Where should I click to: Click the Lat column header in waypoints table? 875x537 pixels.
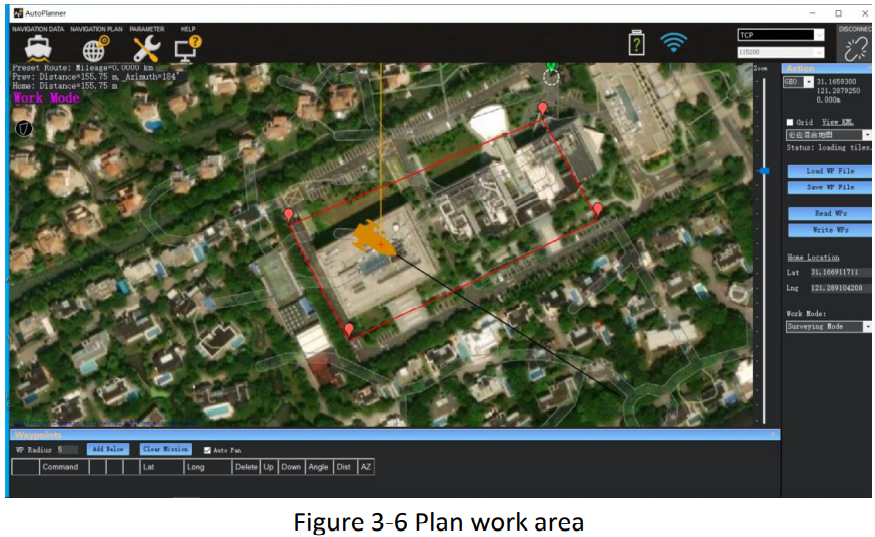pos(161,467)
